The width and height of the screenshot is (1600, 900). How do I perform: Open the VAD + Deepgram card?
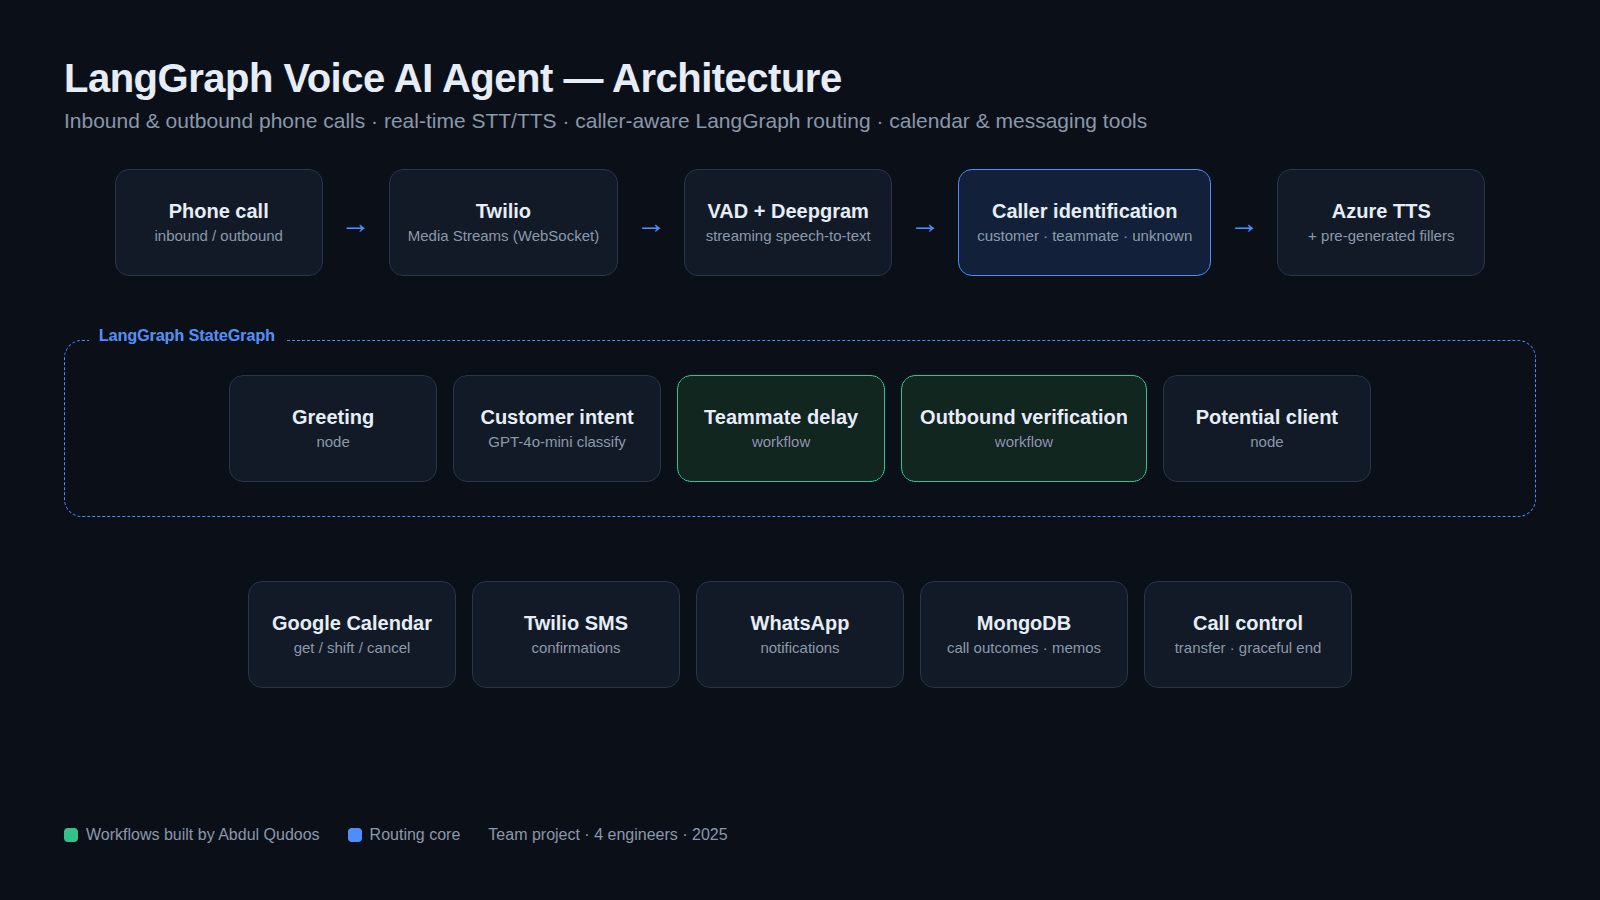click(x=788, y=222)
